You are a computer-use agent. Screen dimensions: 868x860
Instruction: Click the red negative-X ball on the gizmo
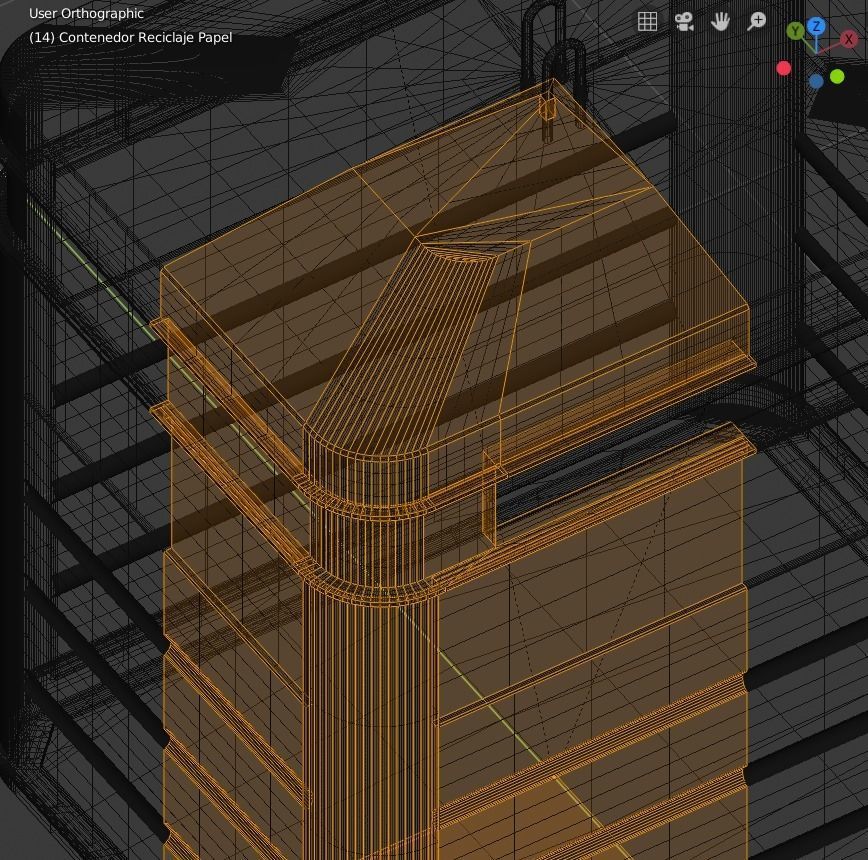tap(784, 68)
